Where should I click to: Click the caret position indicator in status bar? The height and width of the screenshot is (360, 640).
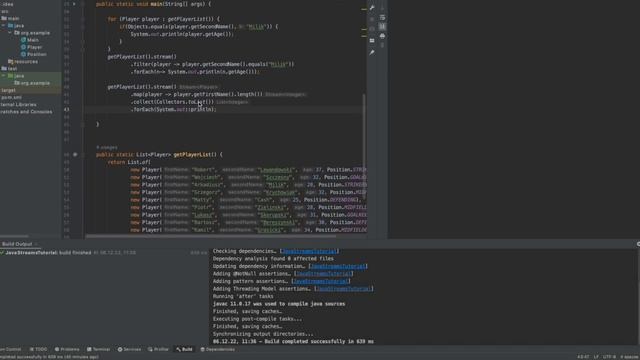(583, 357)
